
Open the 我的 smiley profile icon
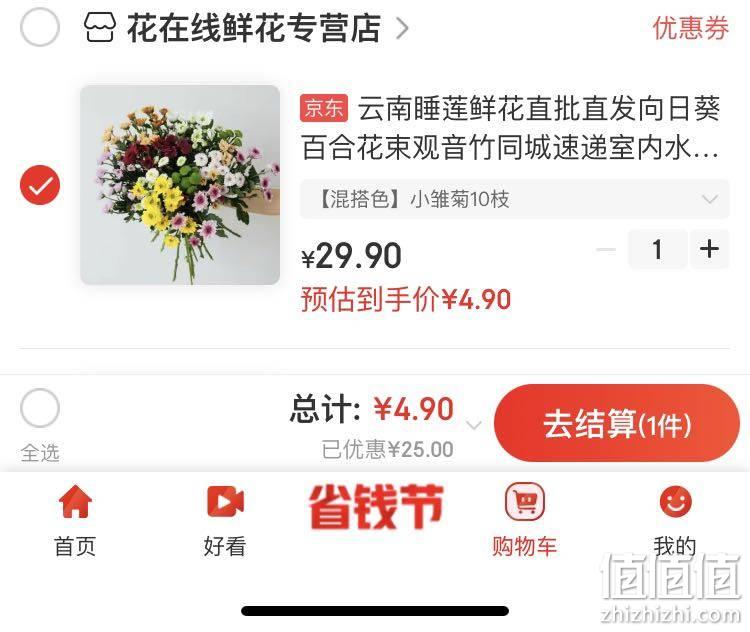675,501
